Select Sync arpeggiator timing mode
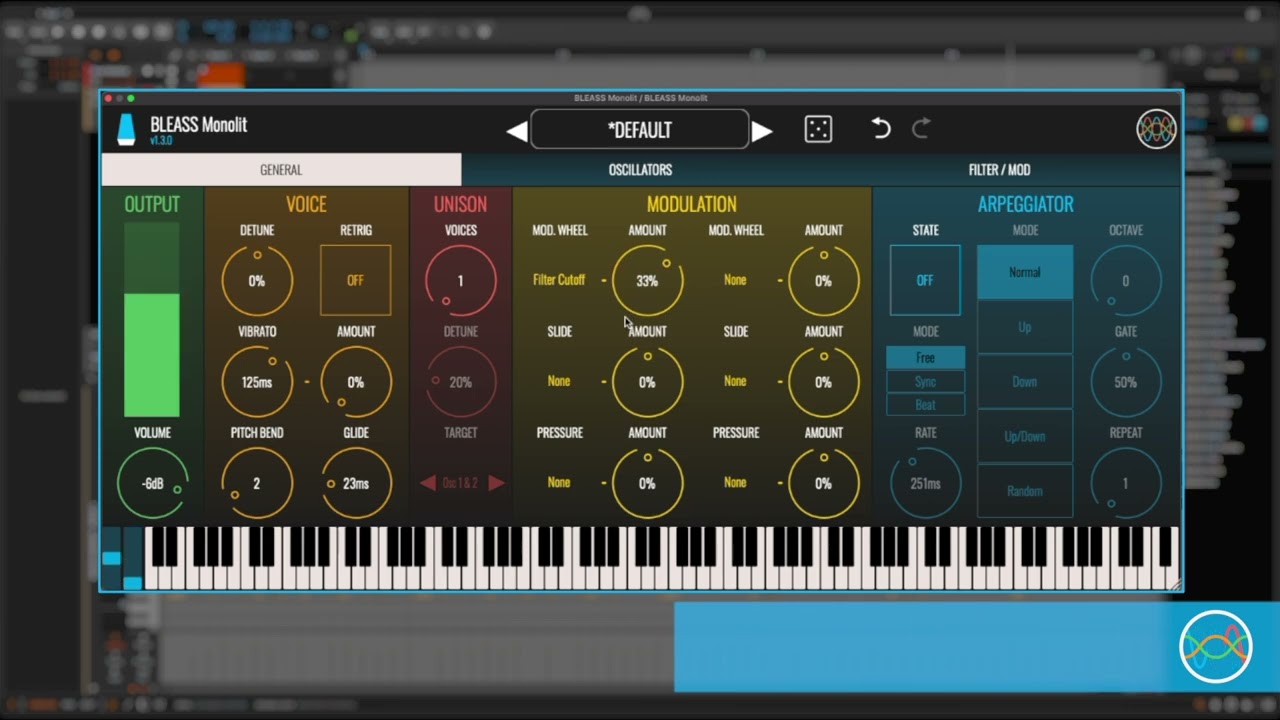 [x=925, y=382]
